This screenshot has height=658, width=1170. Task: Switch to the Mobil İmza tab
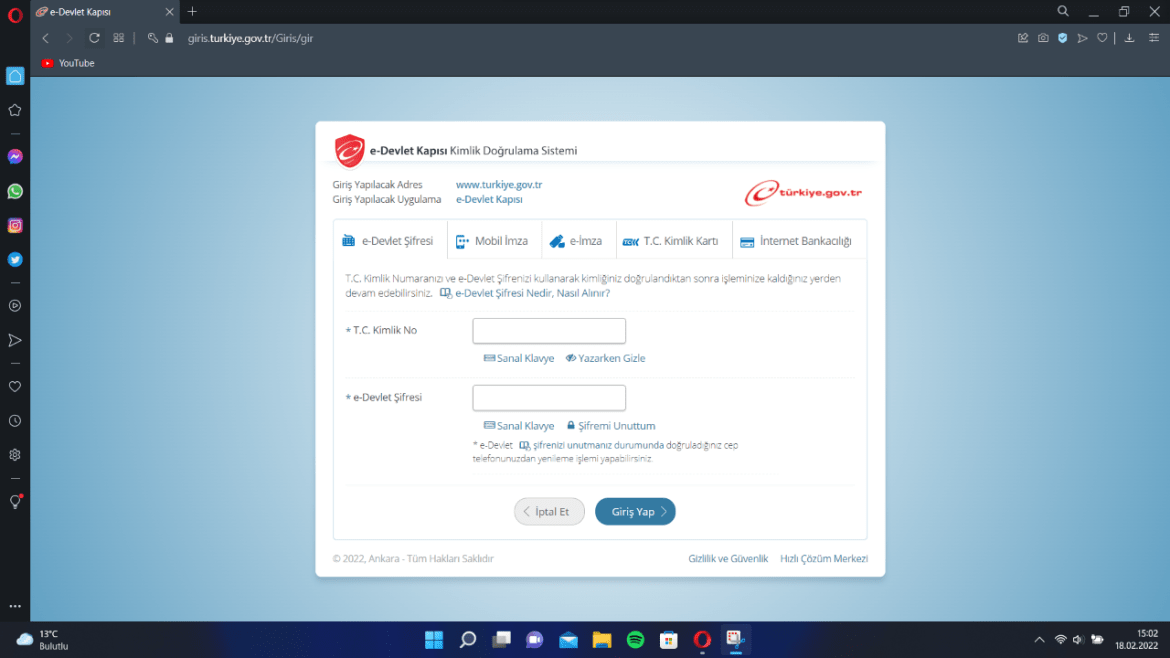492,241
